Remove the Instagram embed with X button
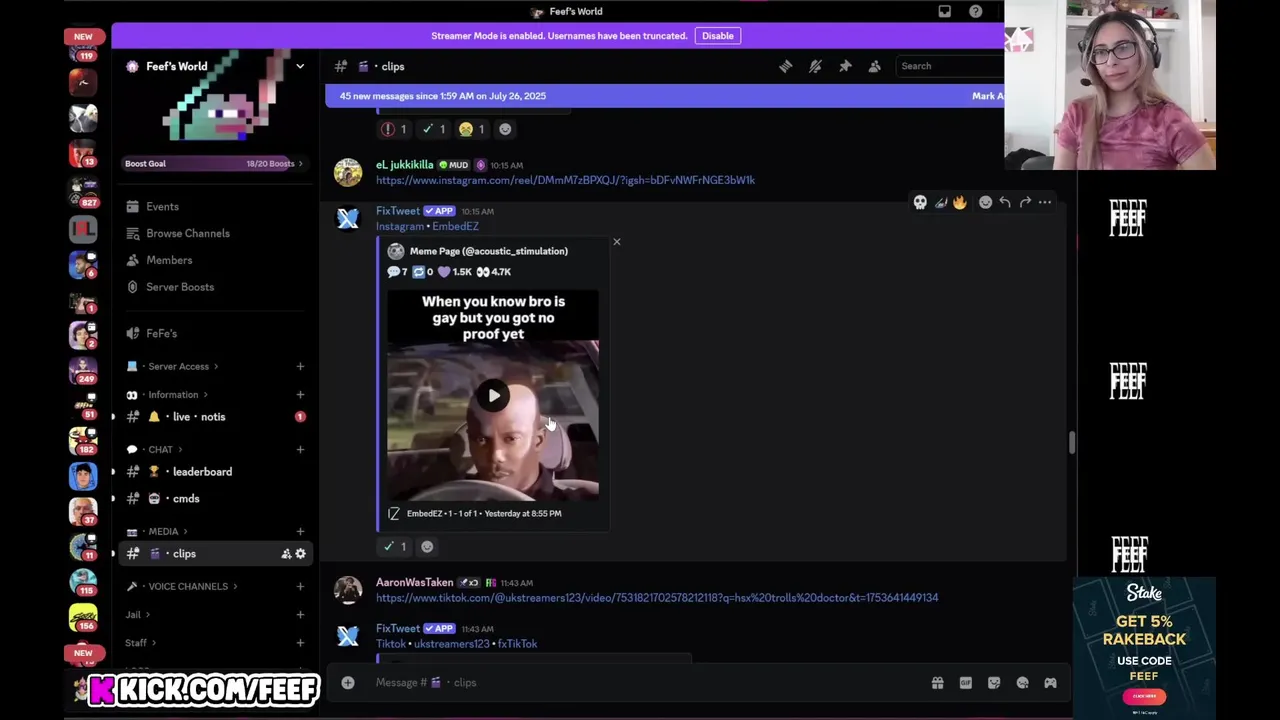 [x=616, y=242]
